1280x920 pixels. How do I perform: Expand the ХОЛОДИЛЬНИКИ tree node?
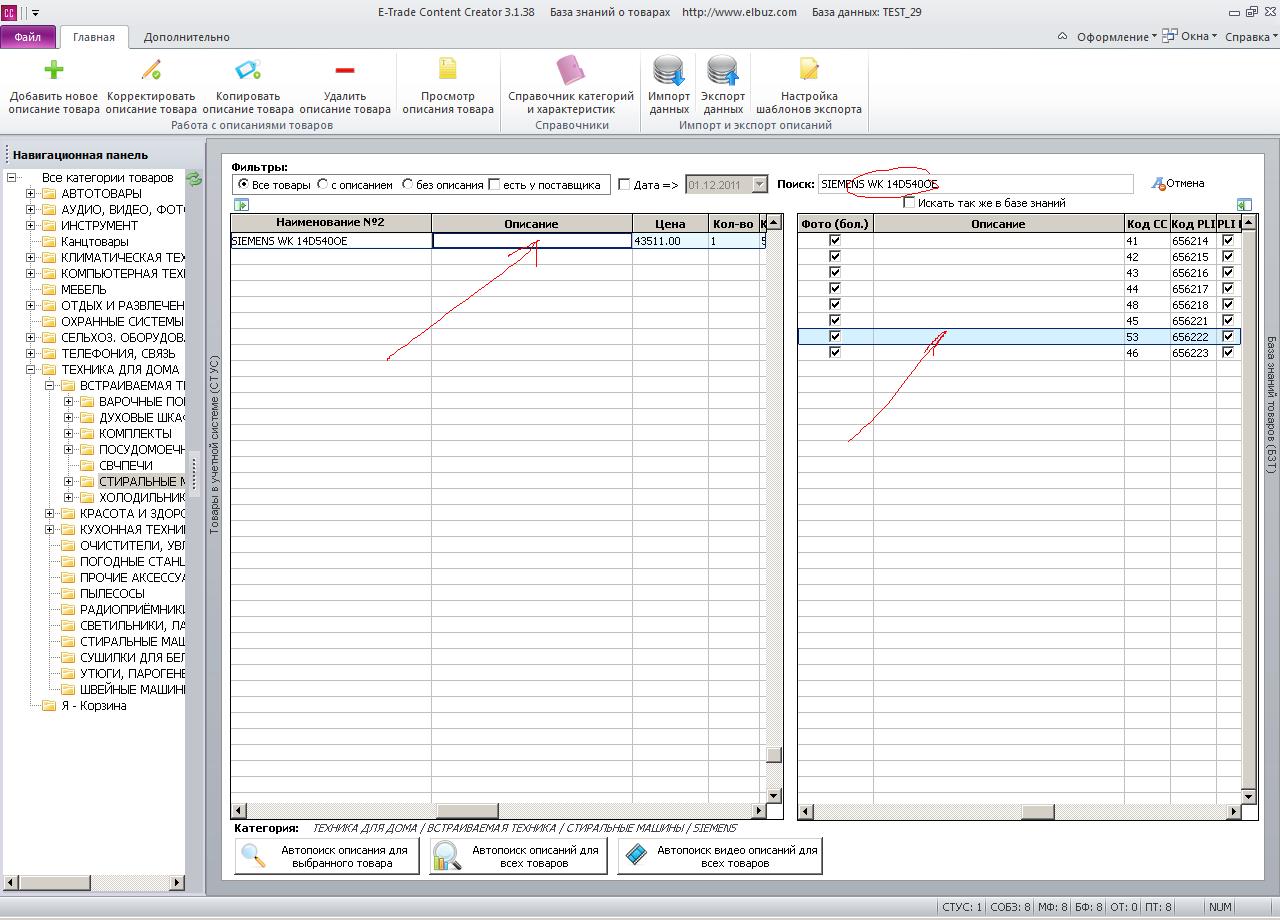pyautogui.click(x=69, y=498)
